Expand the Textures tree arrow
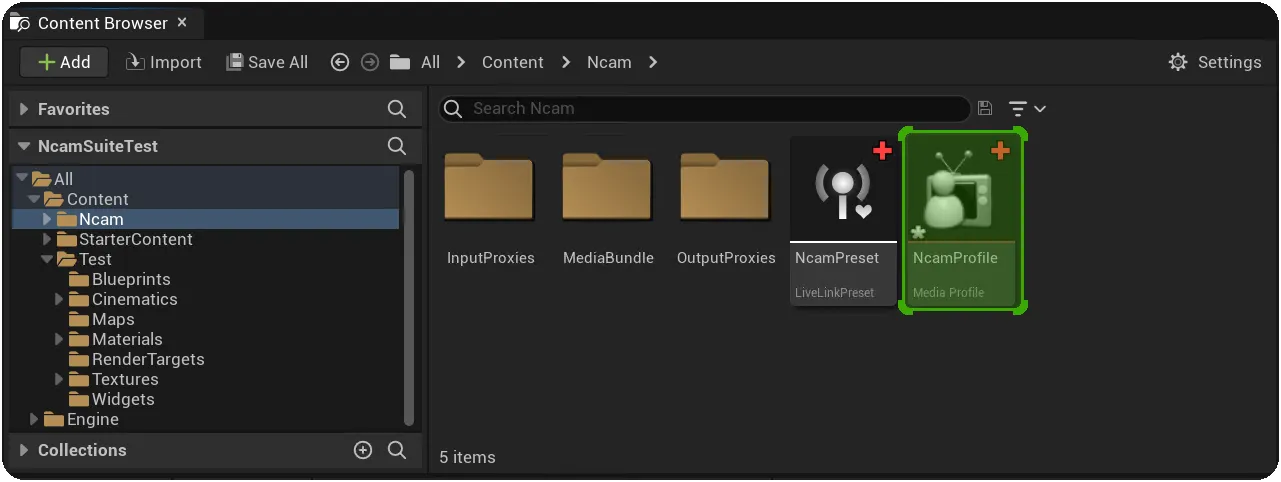 pos(59,379)
